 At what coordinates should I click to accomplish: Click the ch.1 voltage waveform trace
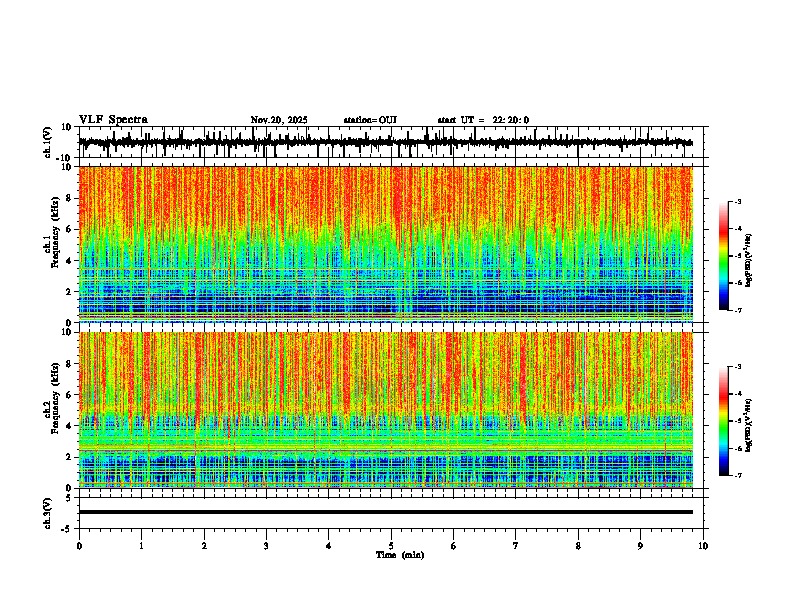click(x=385, y=142)
